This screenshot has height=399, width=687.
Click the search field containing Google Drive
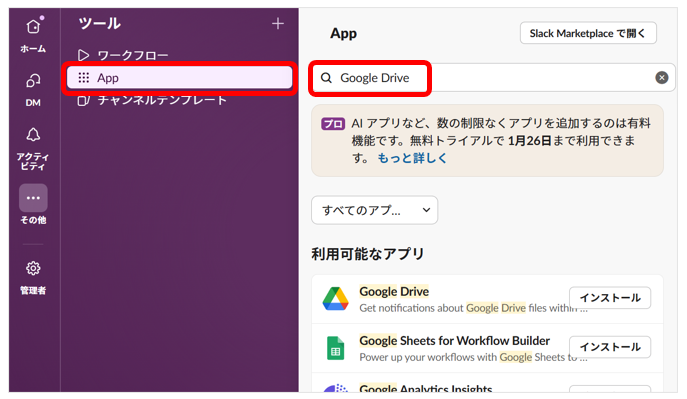493,78
